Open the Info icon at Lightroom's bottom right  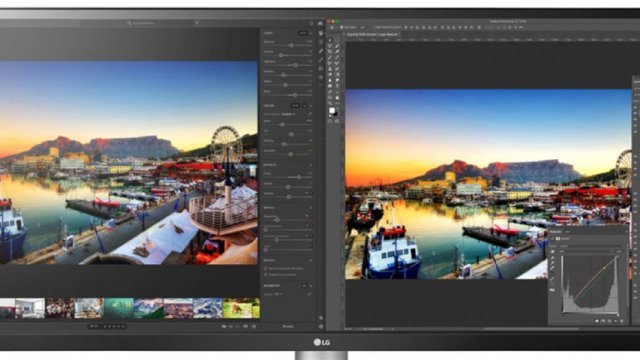pos(321,327)
